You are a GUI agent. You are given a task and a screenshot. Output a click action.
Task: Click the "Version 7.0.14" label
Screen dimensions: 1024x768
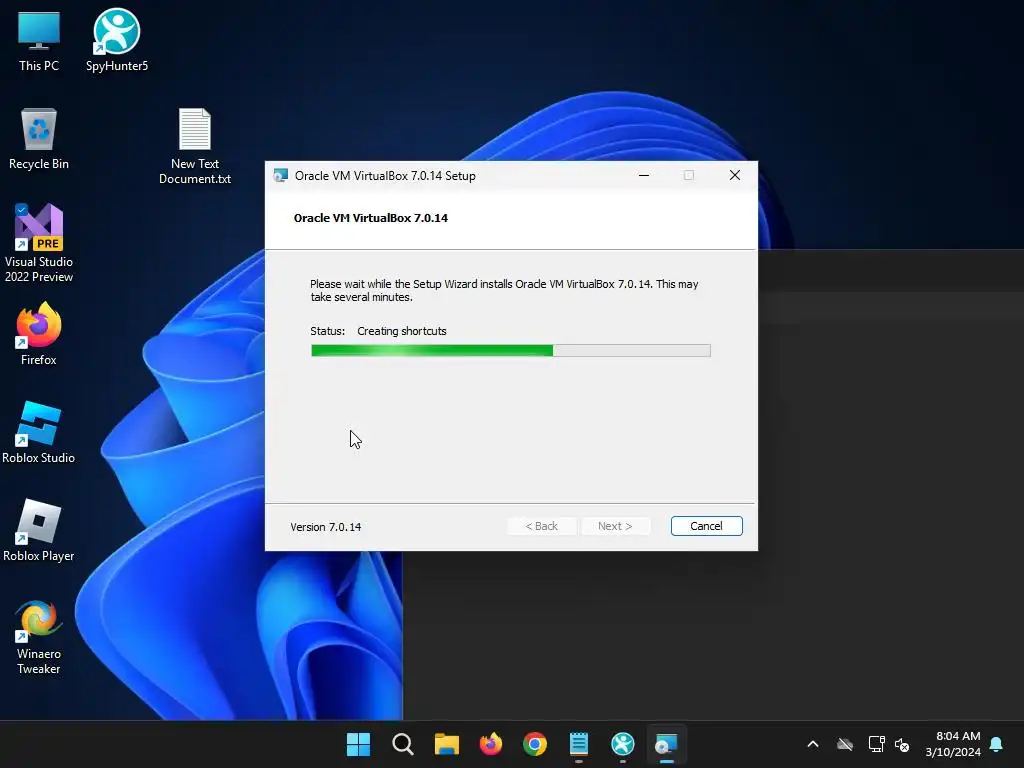(325, 527)
